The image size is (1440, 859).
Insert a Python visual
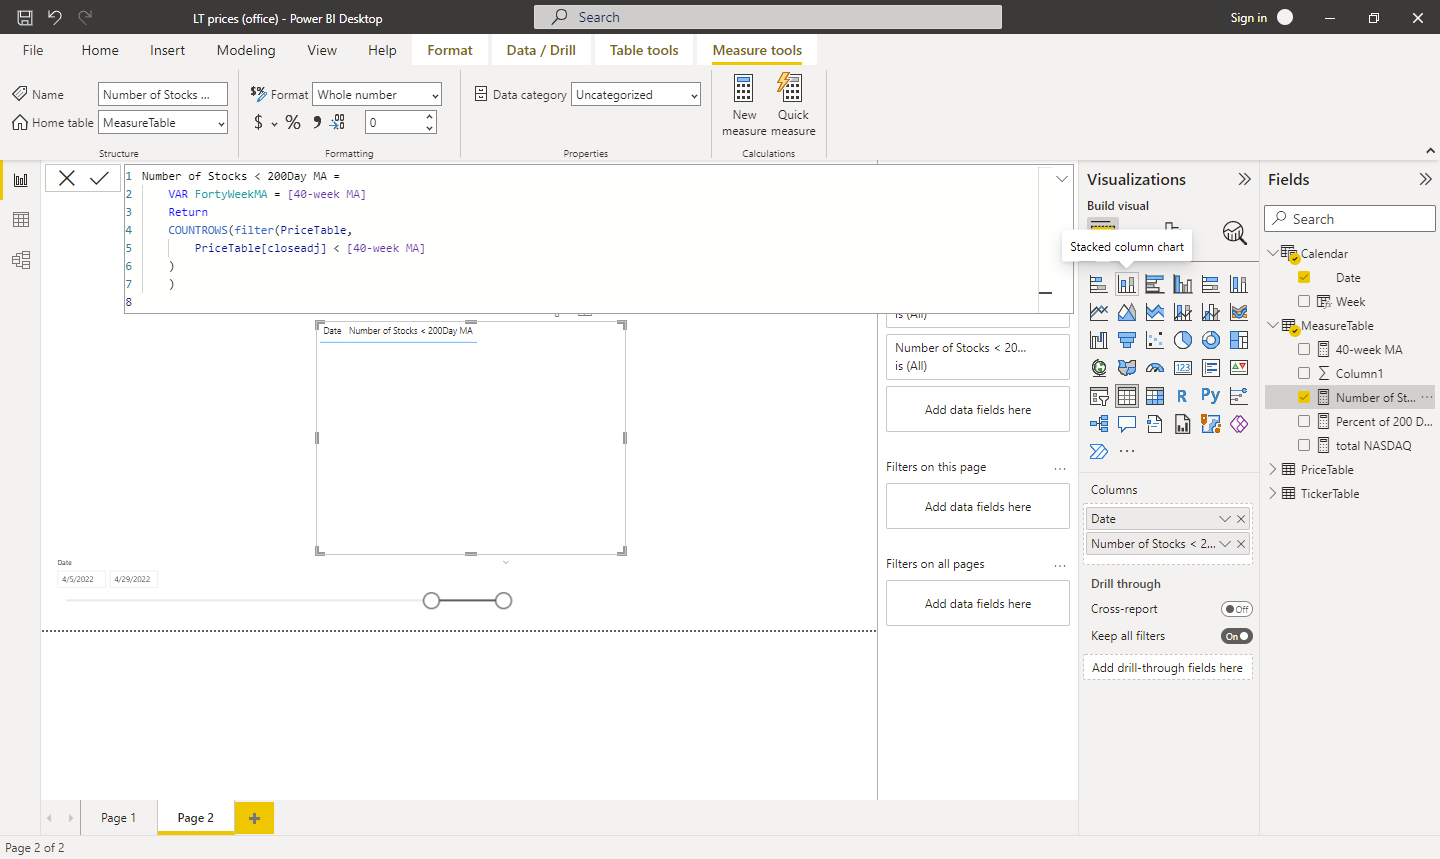coord(1211,396)
